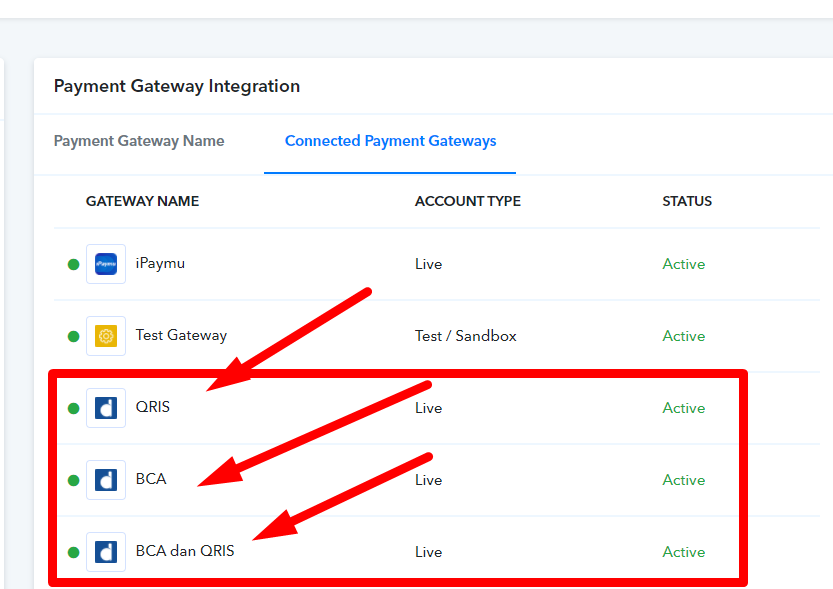This screenshot has height=589, width=833.
Task: Click the green status dot beside BCA dan QRIS
Action: [73, 552]
